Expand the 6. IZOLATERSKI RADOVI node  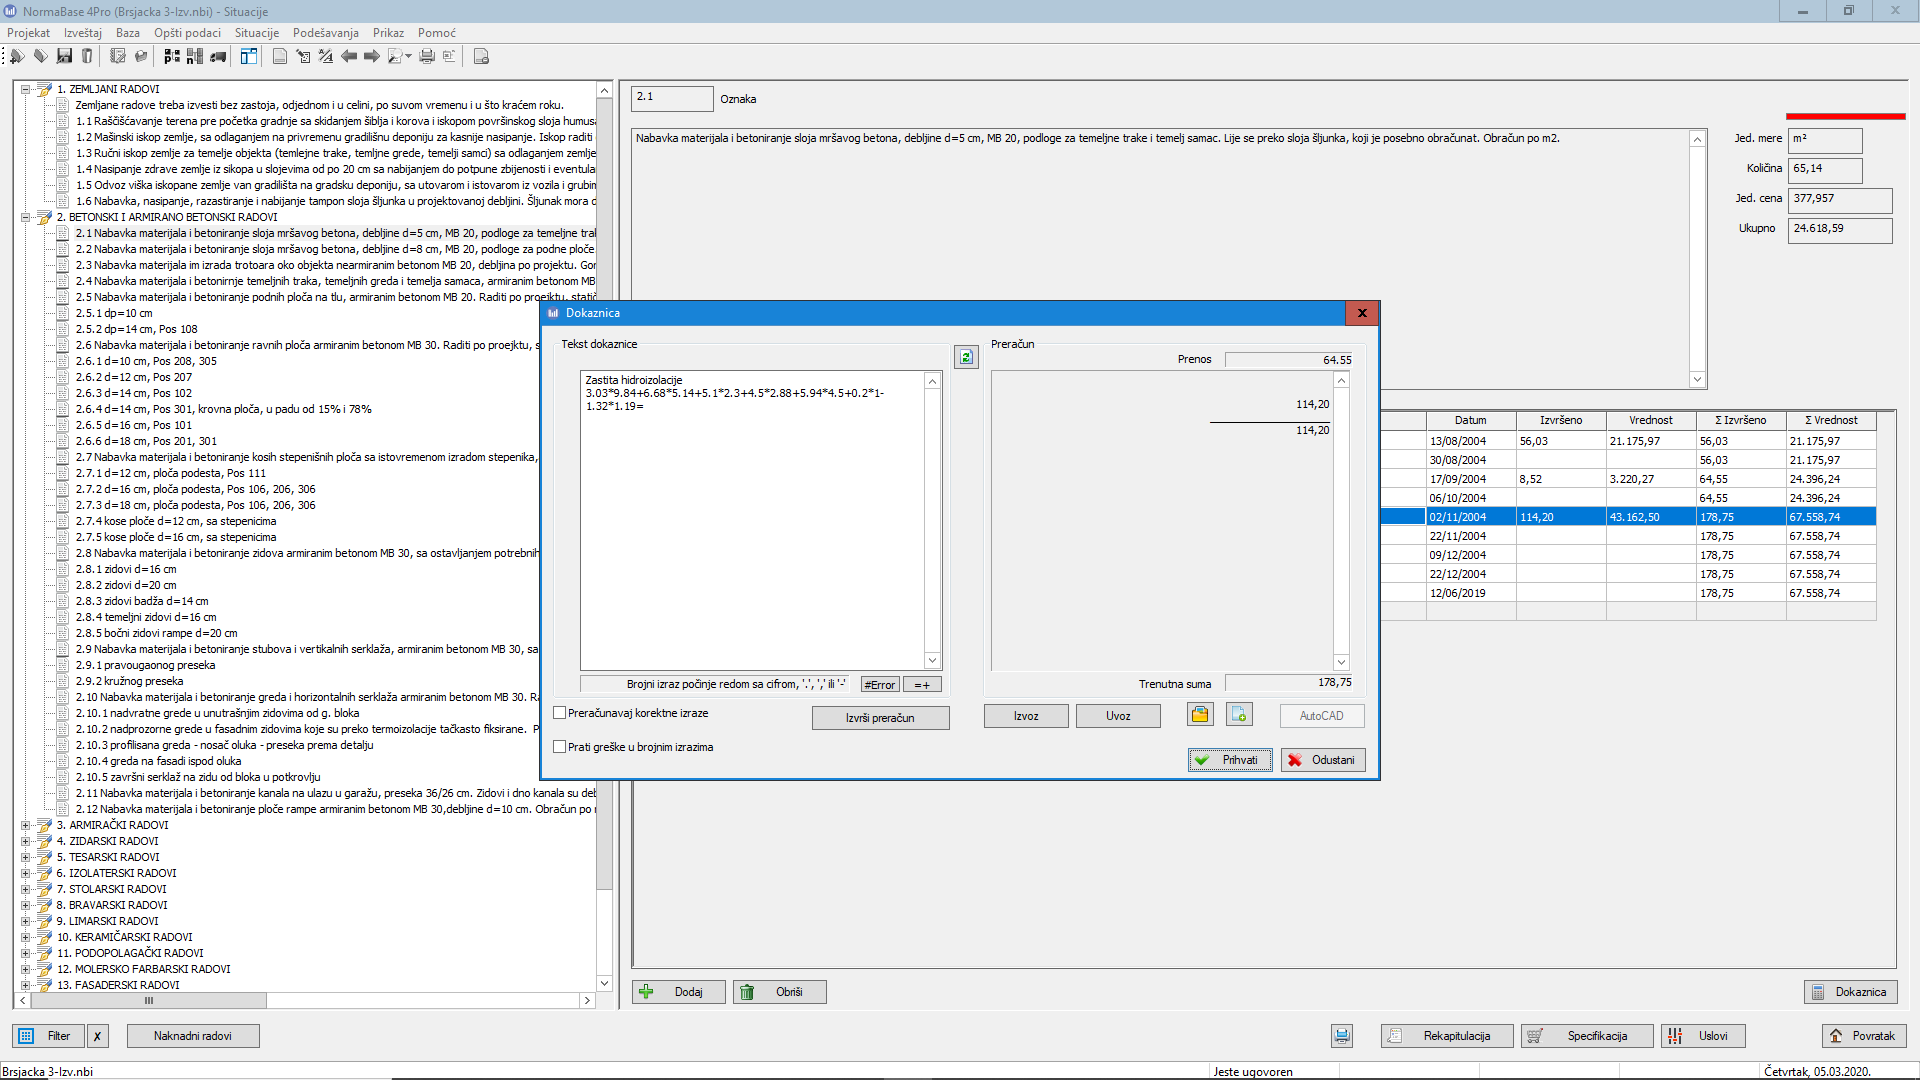pyautogui.click(x=26, y=873)
